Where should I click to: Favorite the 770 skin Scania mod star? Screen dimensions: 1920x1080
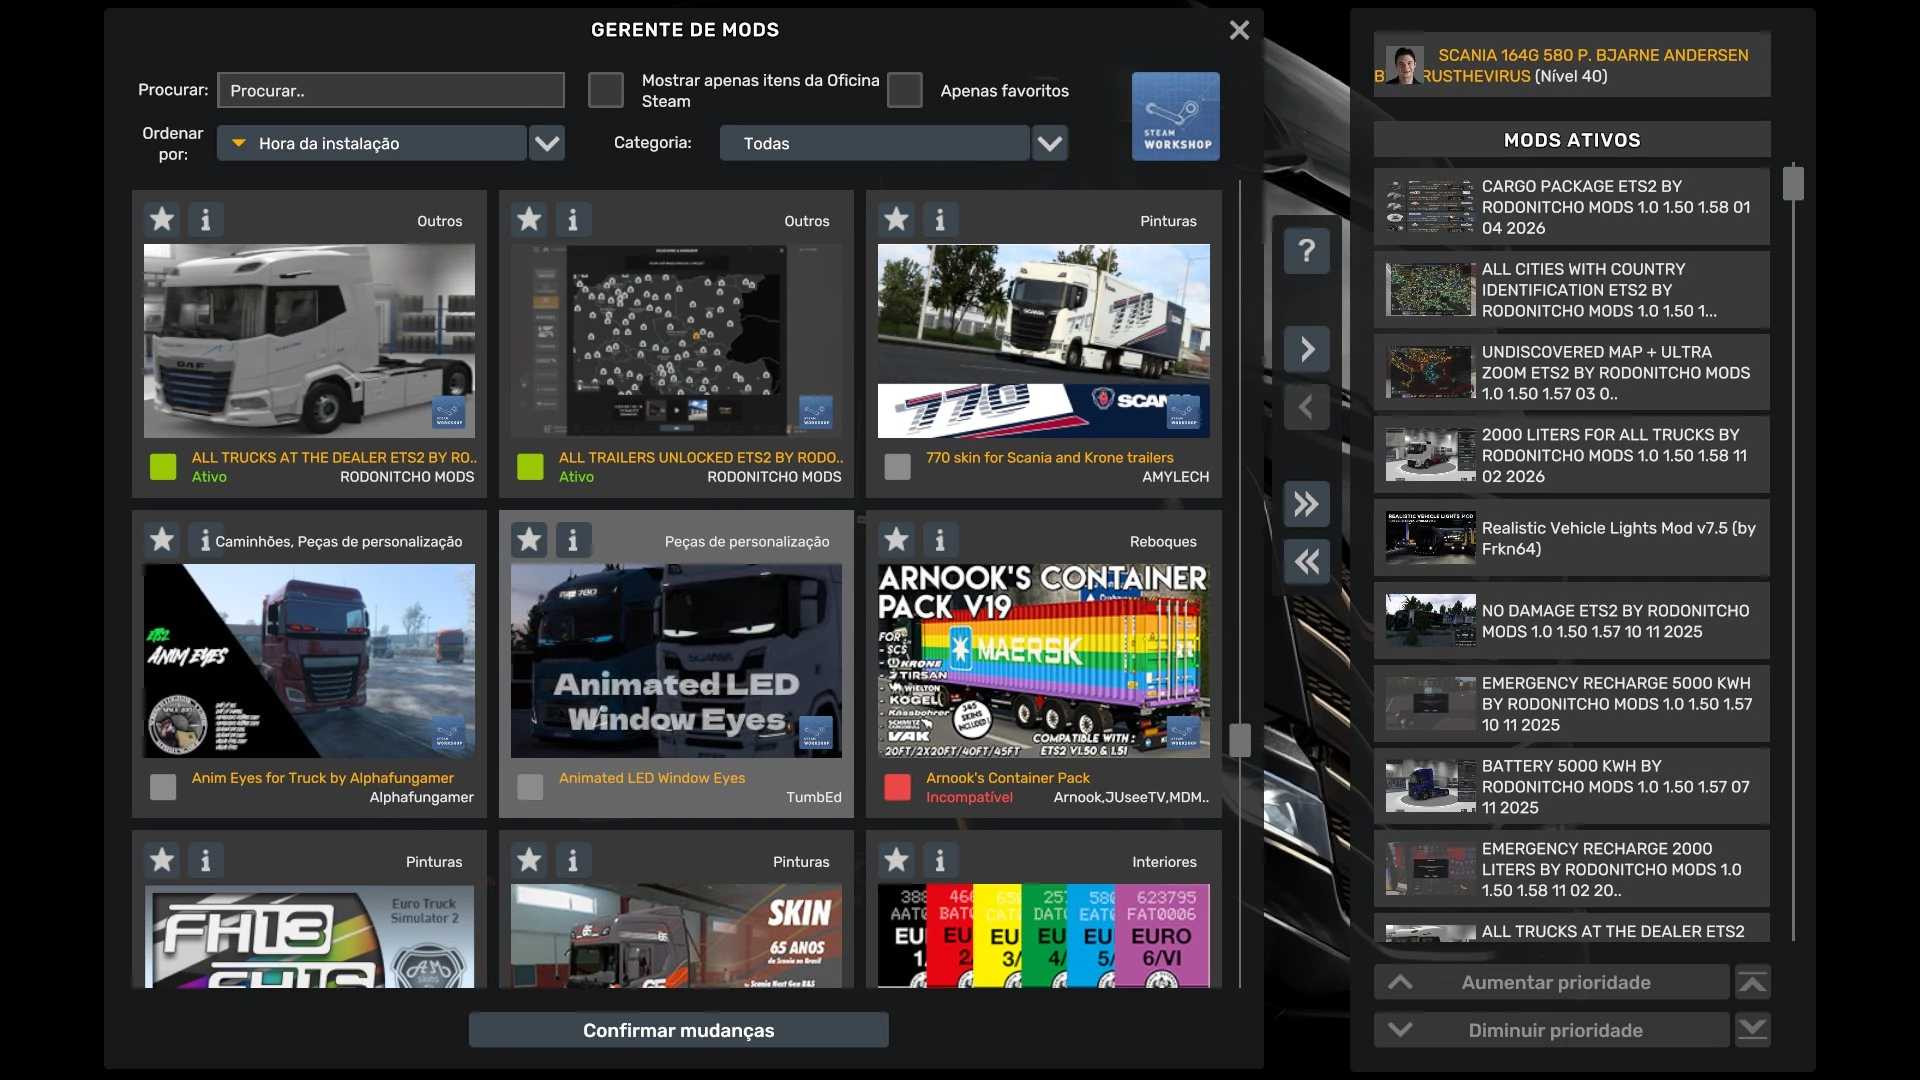point(896,219)
